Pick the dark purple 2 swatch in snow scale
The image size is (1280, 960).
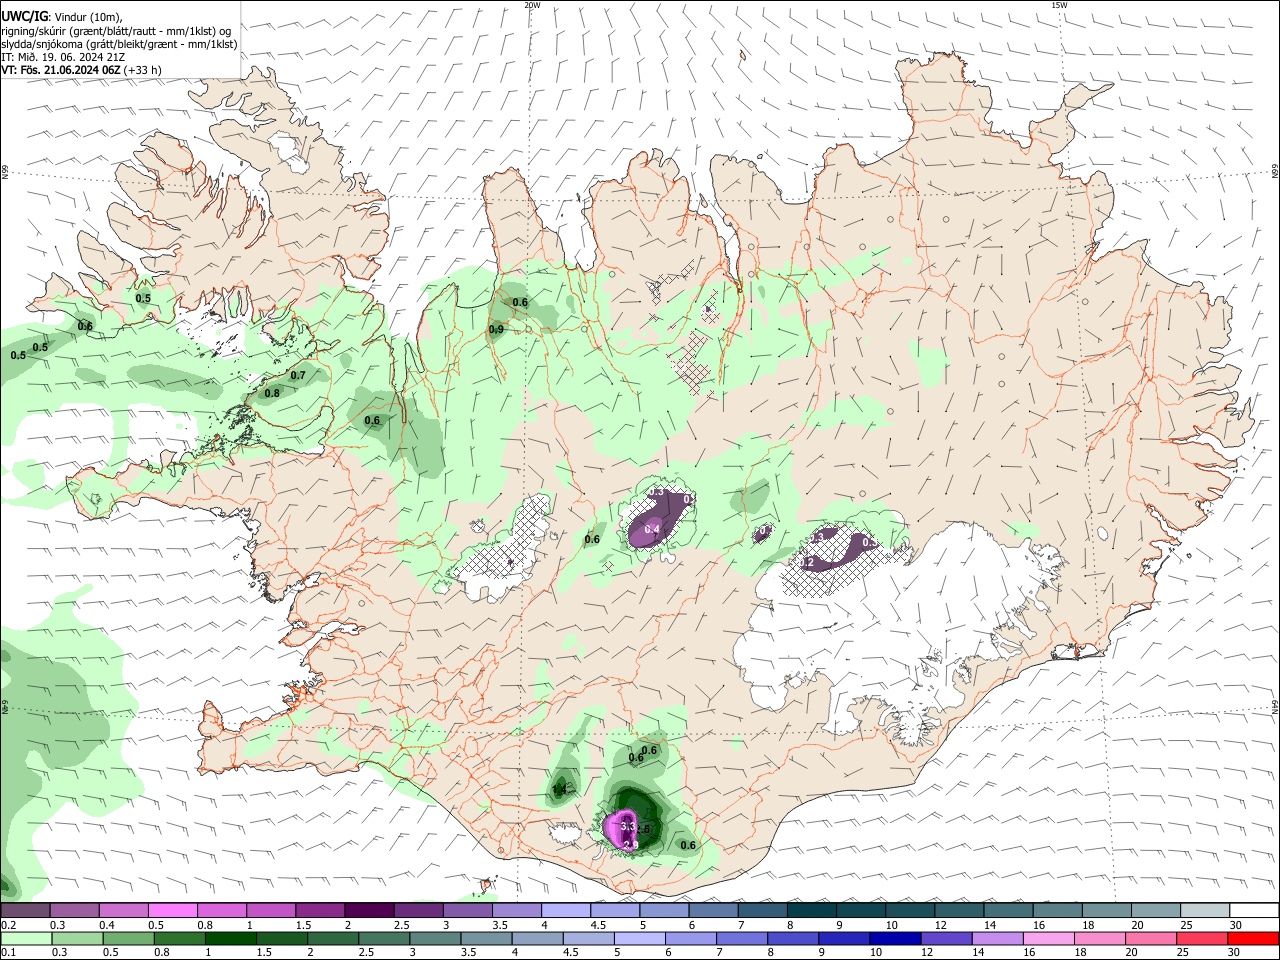click(368, 910)
